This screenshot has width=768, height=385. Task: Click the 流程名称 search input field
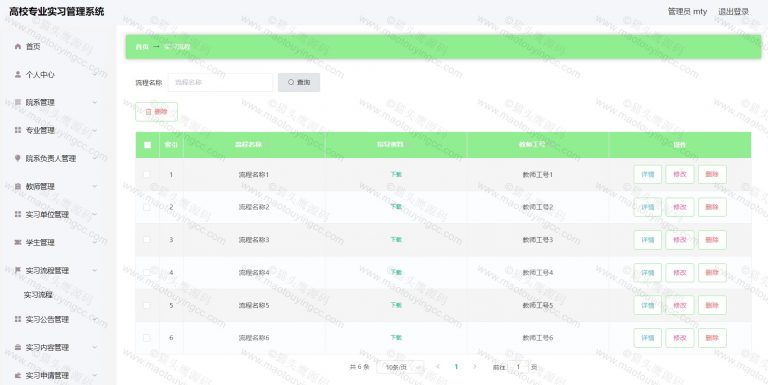click(x=220, y=82)
